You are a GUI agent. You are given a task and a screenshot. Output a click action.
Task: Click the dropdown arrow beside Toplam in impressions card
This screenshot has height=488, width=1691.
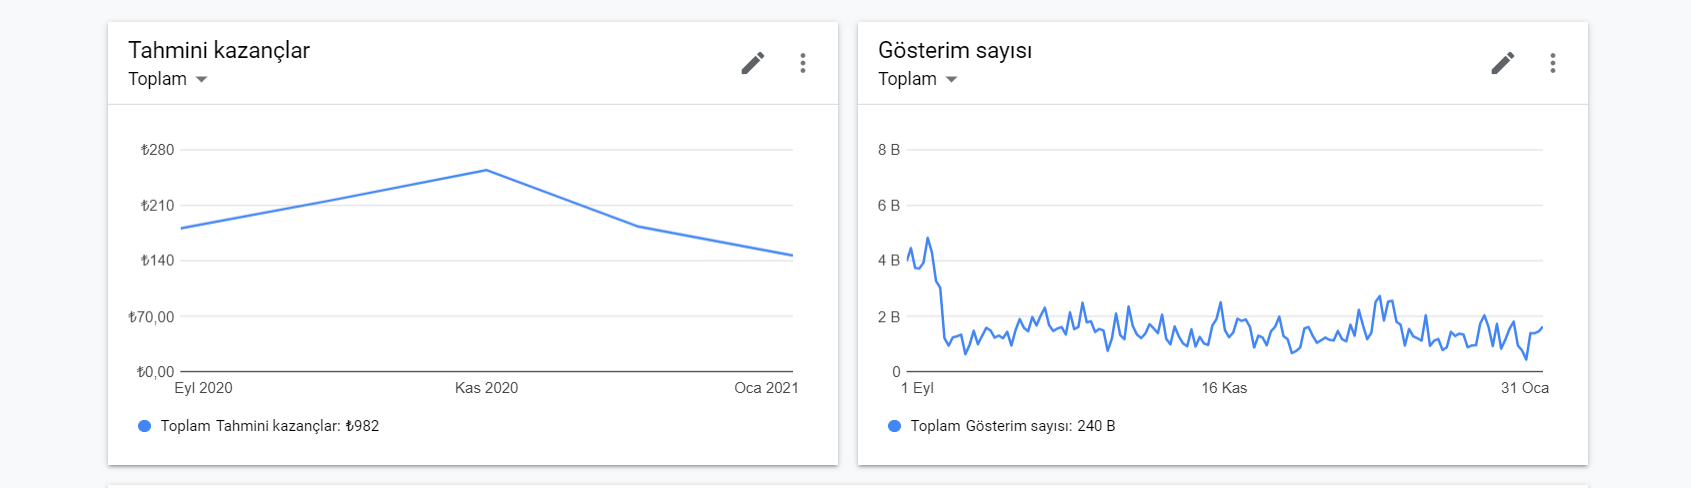(x=951, y=80)
